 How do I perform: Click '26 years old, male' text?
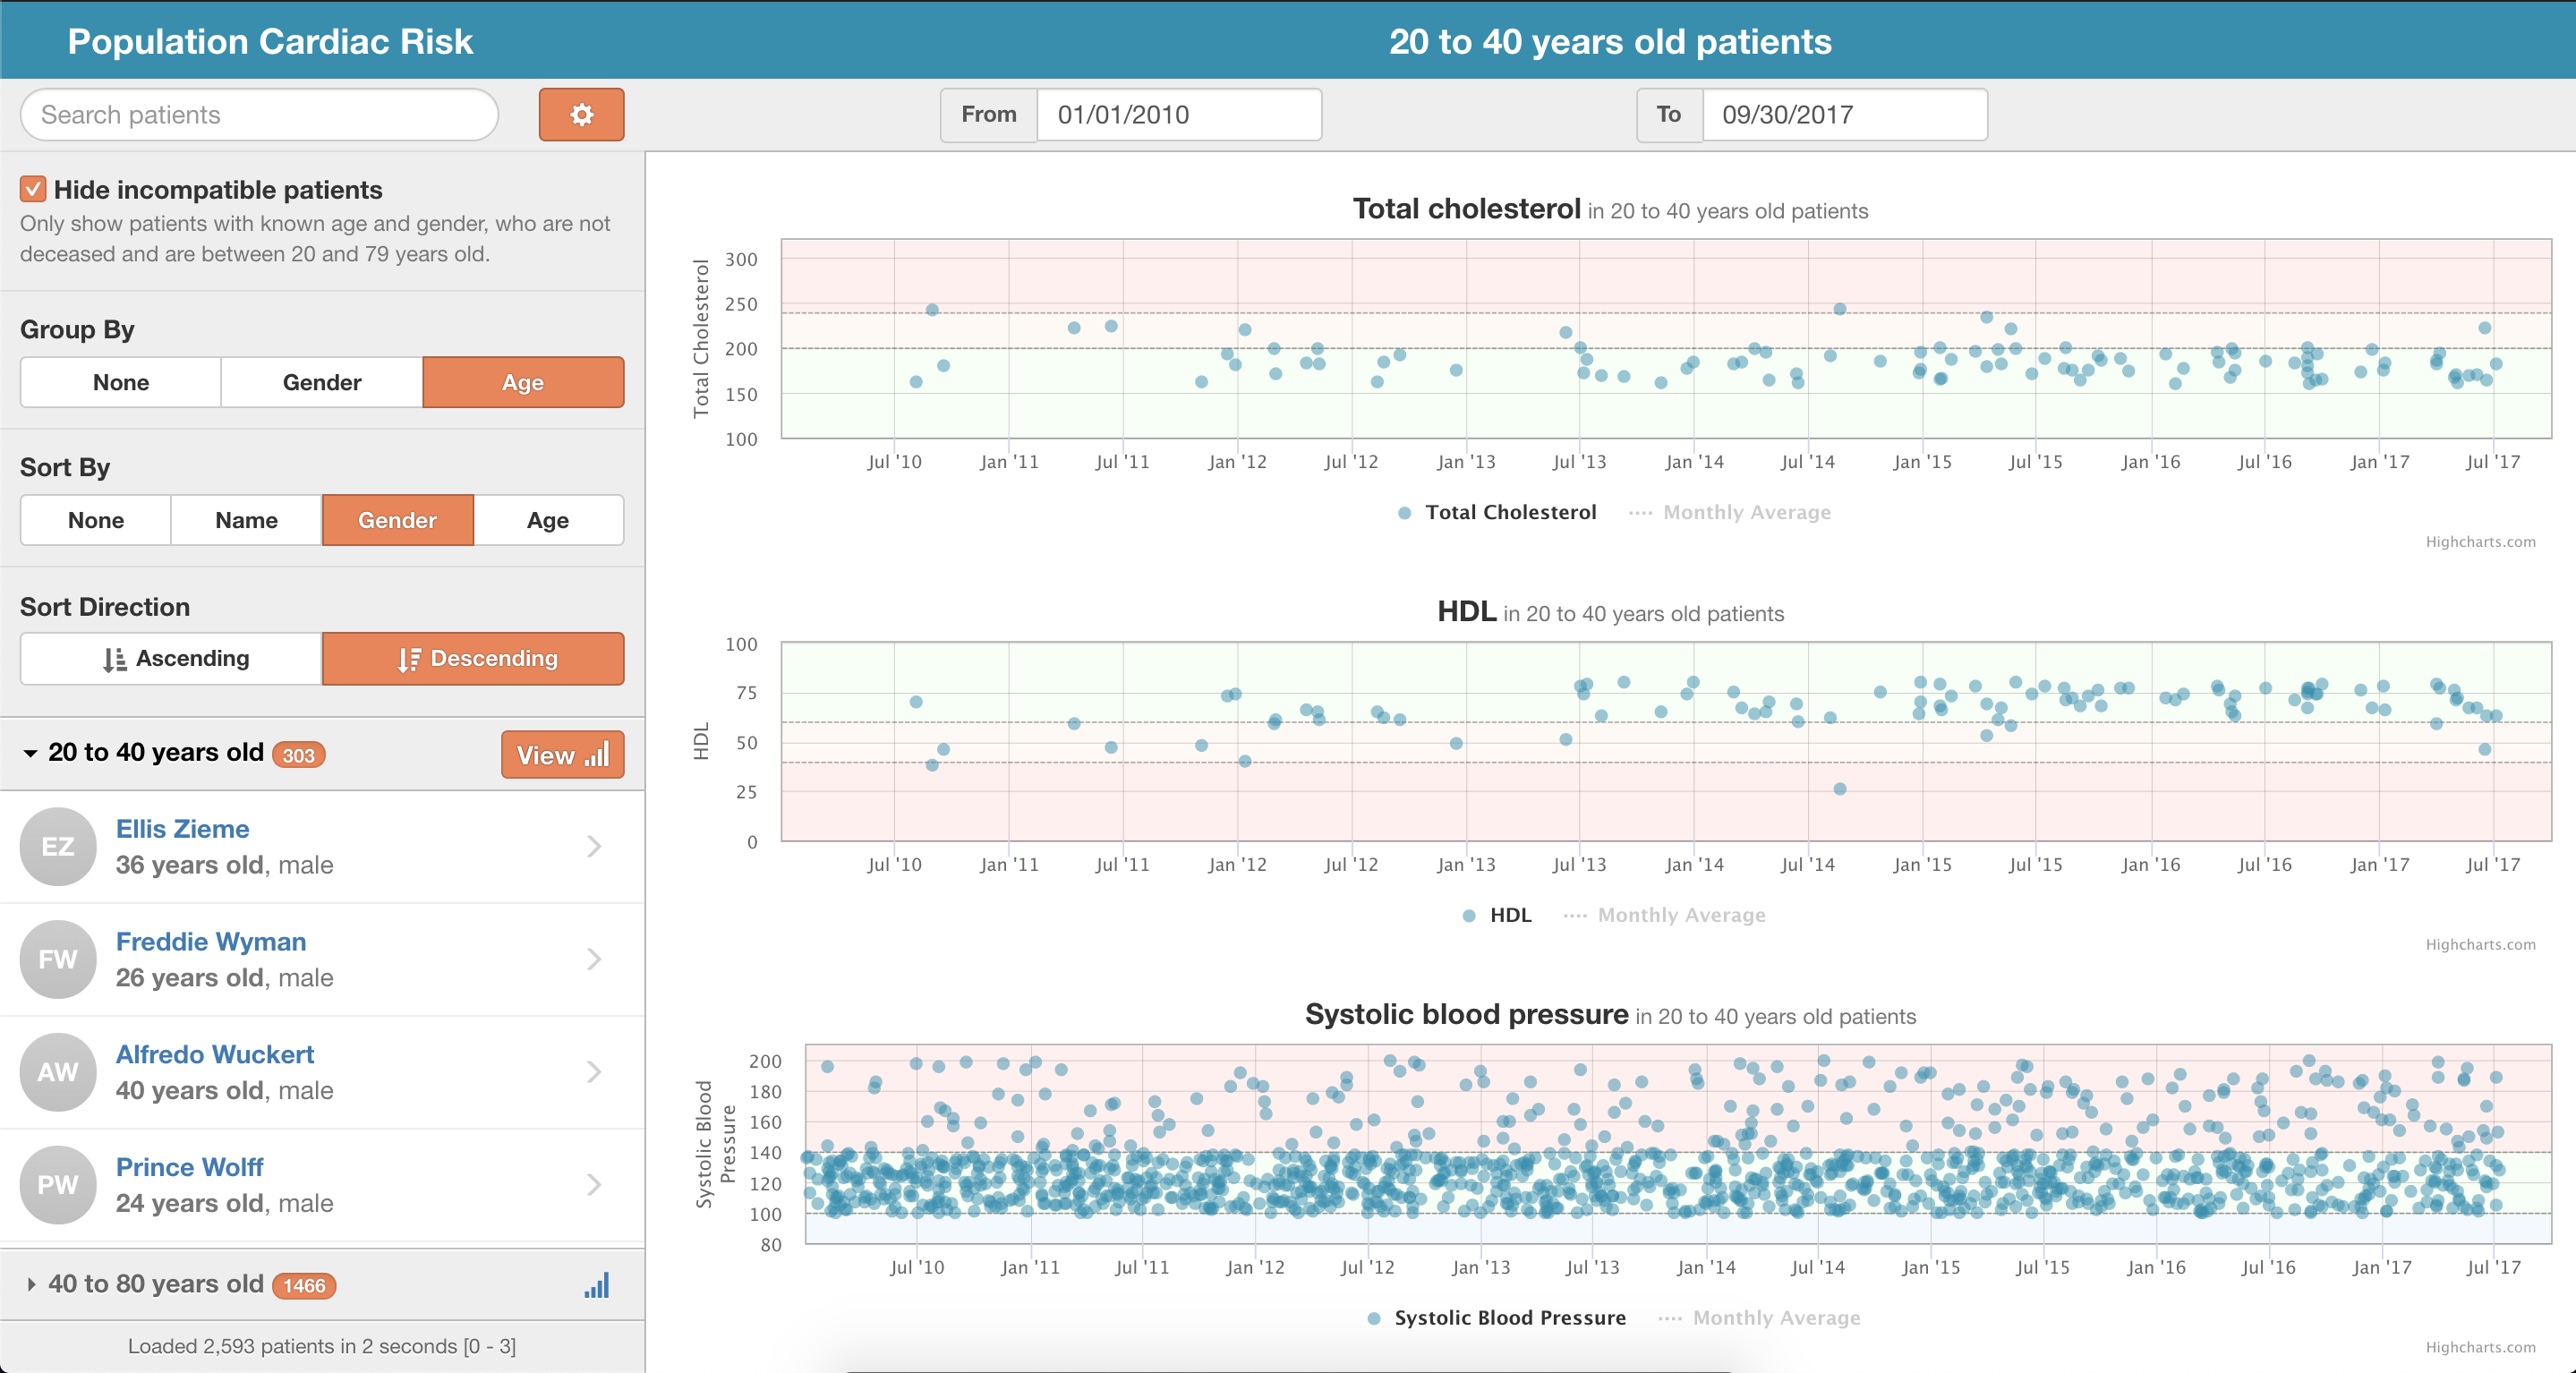coord(224,978)
